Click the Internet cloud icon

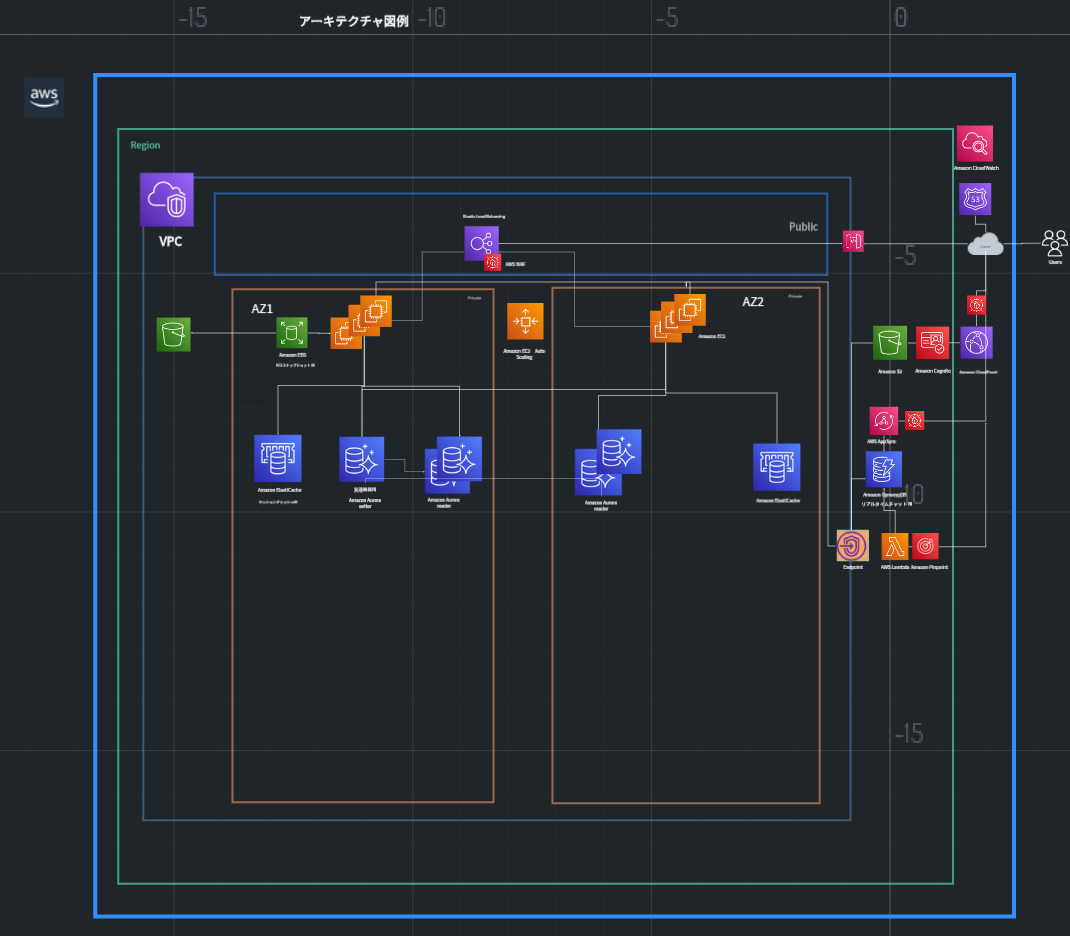tap(985, 244)
